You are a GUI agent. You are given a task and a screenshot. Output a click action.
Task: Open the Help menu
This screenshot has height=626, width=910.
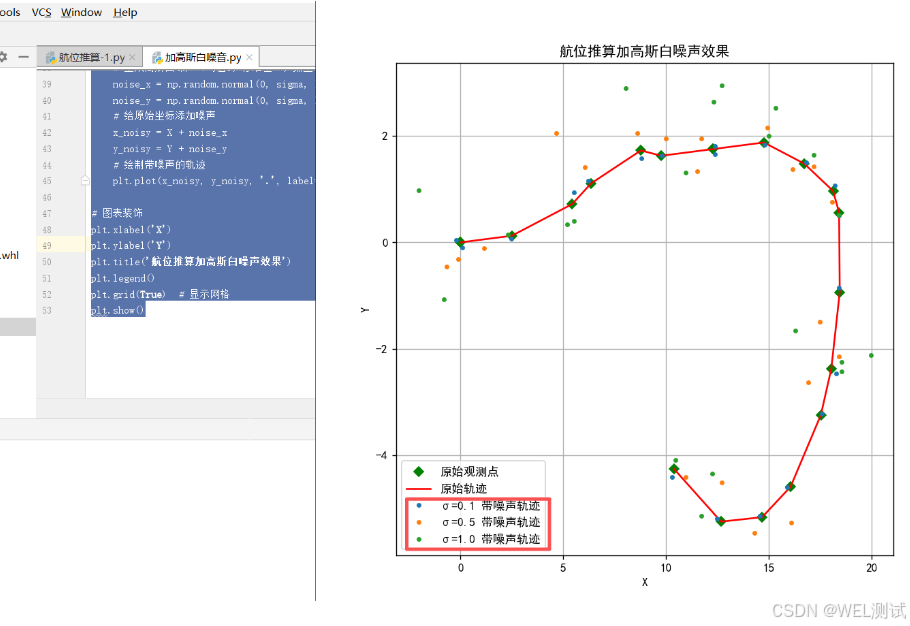(x=125, y=12)
